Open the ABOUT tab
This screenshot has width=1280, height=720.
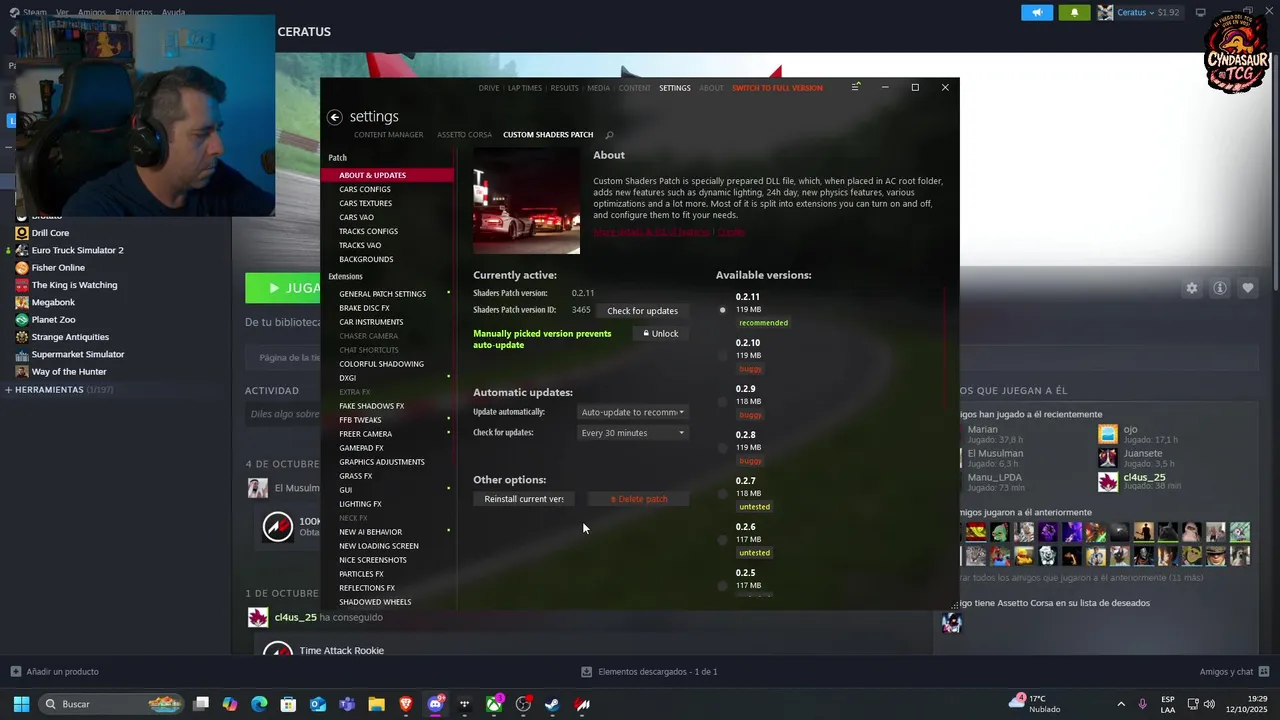tap(711, 88)
